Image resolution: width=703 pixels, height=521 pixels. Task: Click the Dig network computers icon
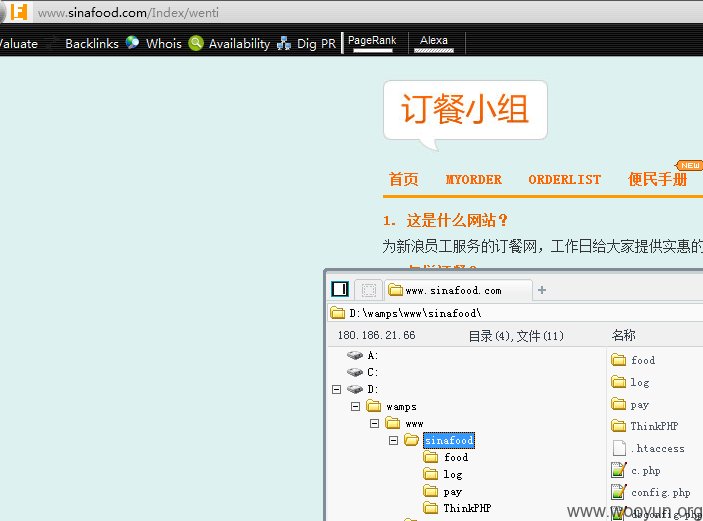[x=283, y=43]
